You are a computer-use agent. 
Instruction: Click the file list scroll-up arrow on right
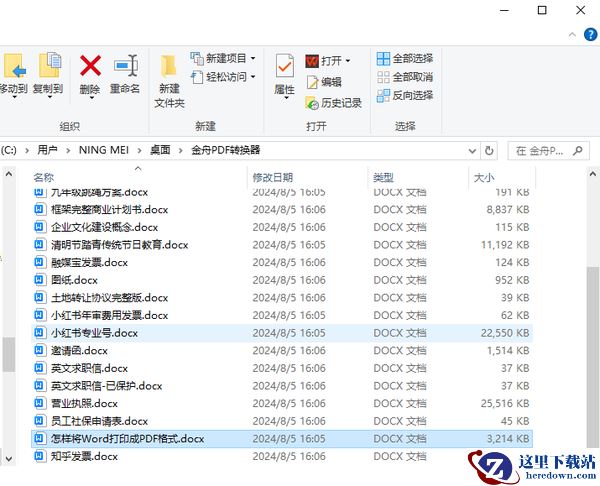click(x=592, y=174)
